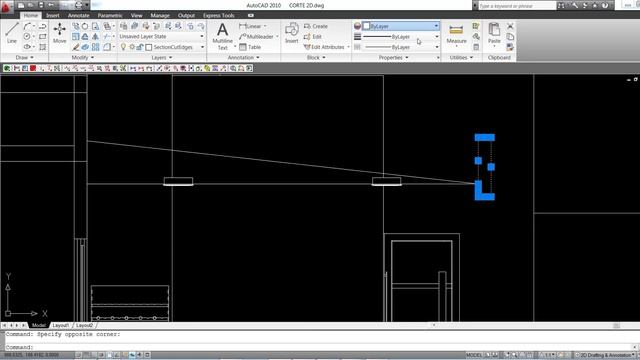The image size is (640, 360).
Task: Toggle the layer on/off lightbulb icon
Action: [123, 47]
